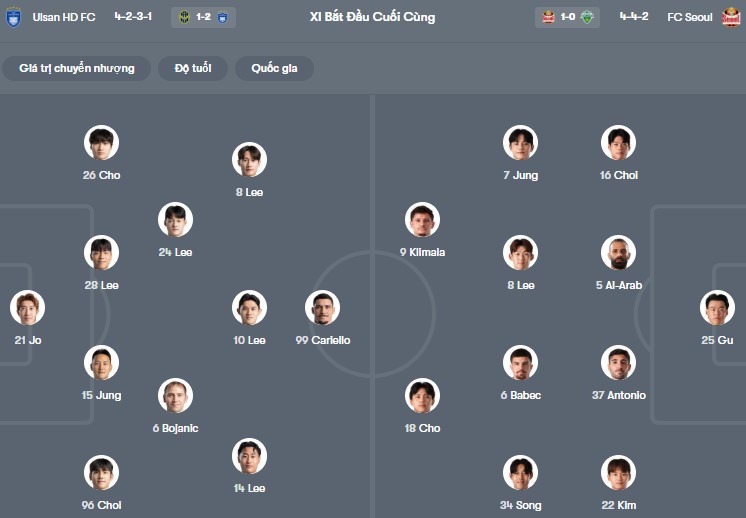Click the 34 Song player name
Image resolution: width=746 pixels, height=518 pixels.
520,505
